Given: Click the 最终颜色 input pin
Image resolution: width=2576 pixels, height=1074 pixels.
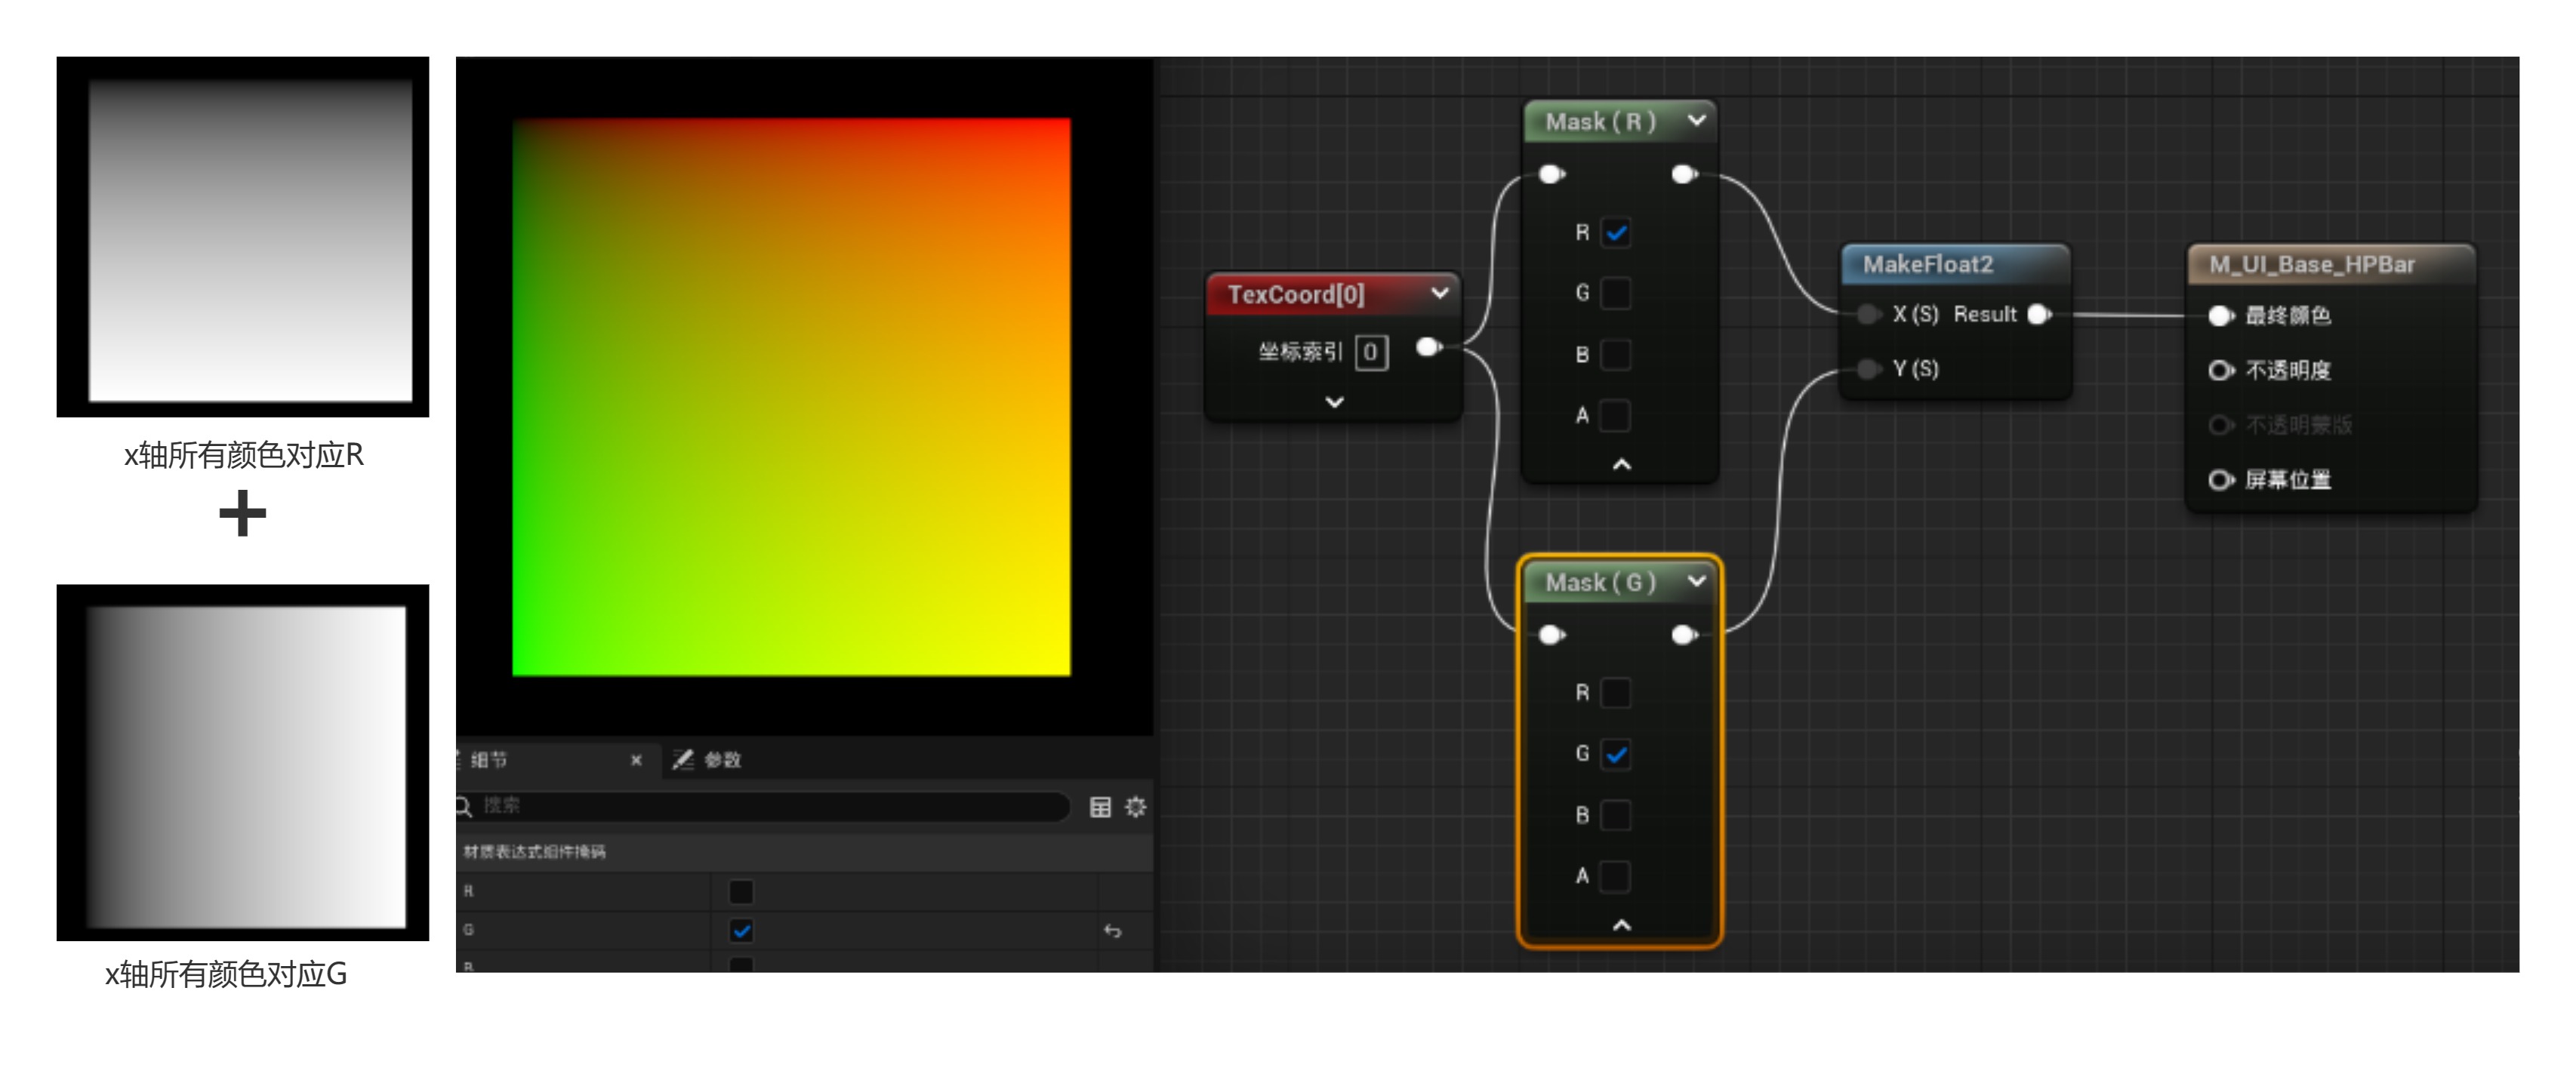Looking at the screenshot, I should point(2220,316).
